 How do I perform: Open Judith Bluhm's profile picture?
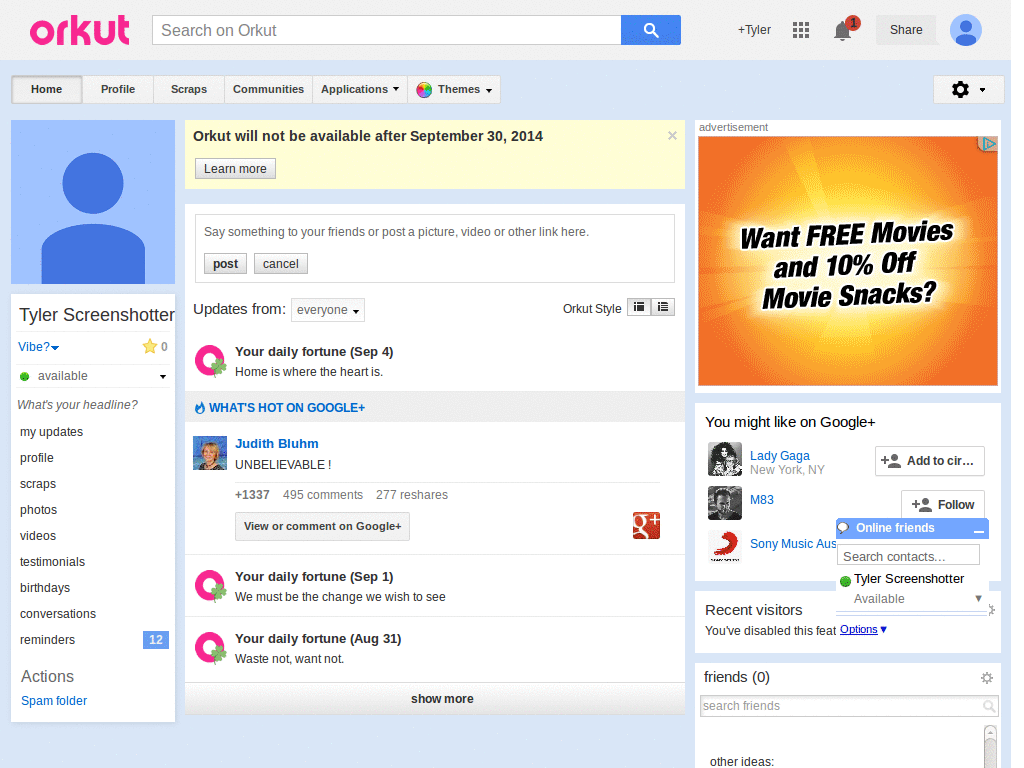(x=210, y=453)
